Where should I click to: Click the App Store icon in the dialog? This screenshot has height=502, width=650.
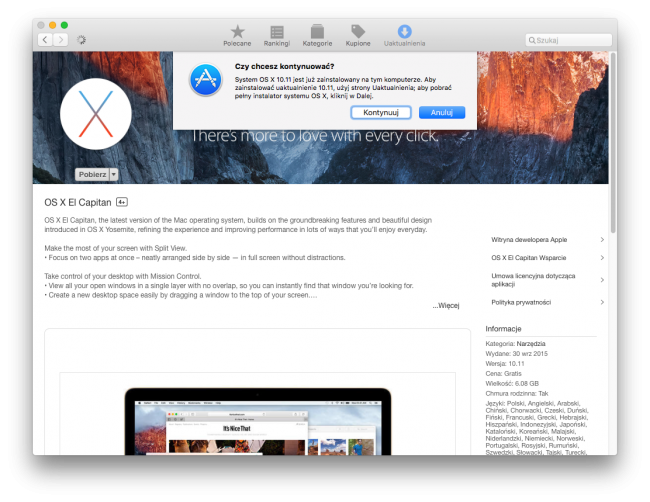[206, 80]
